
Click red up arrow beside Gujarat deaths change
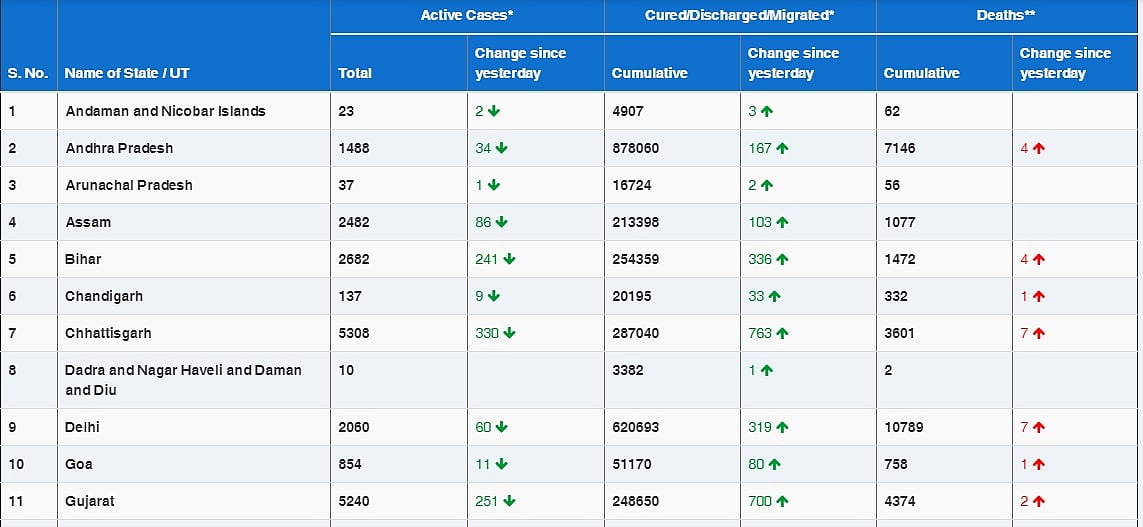coord(1039,501)
